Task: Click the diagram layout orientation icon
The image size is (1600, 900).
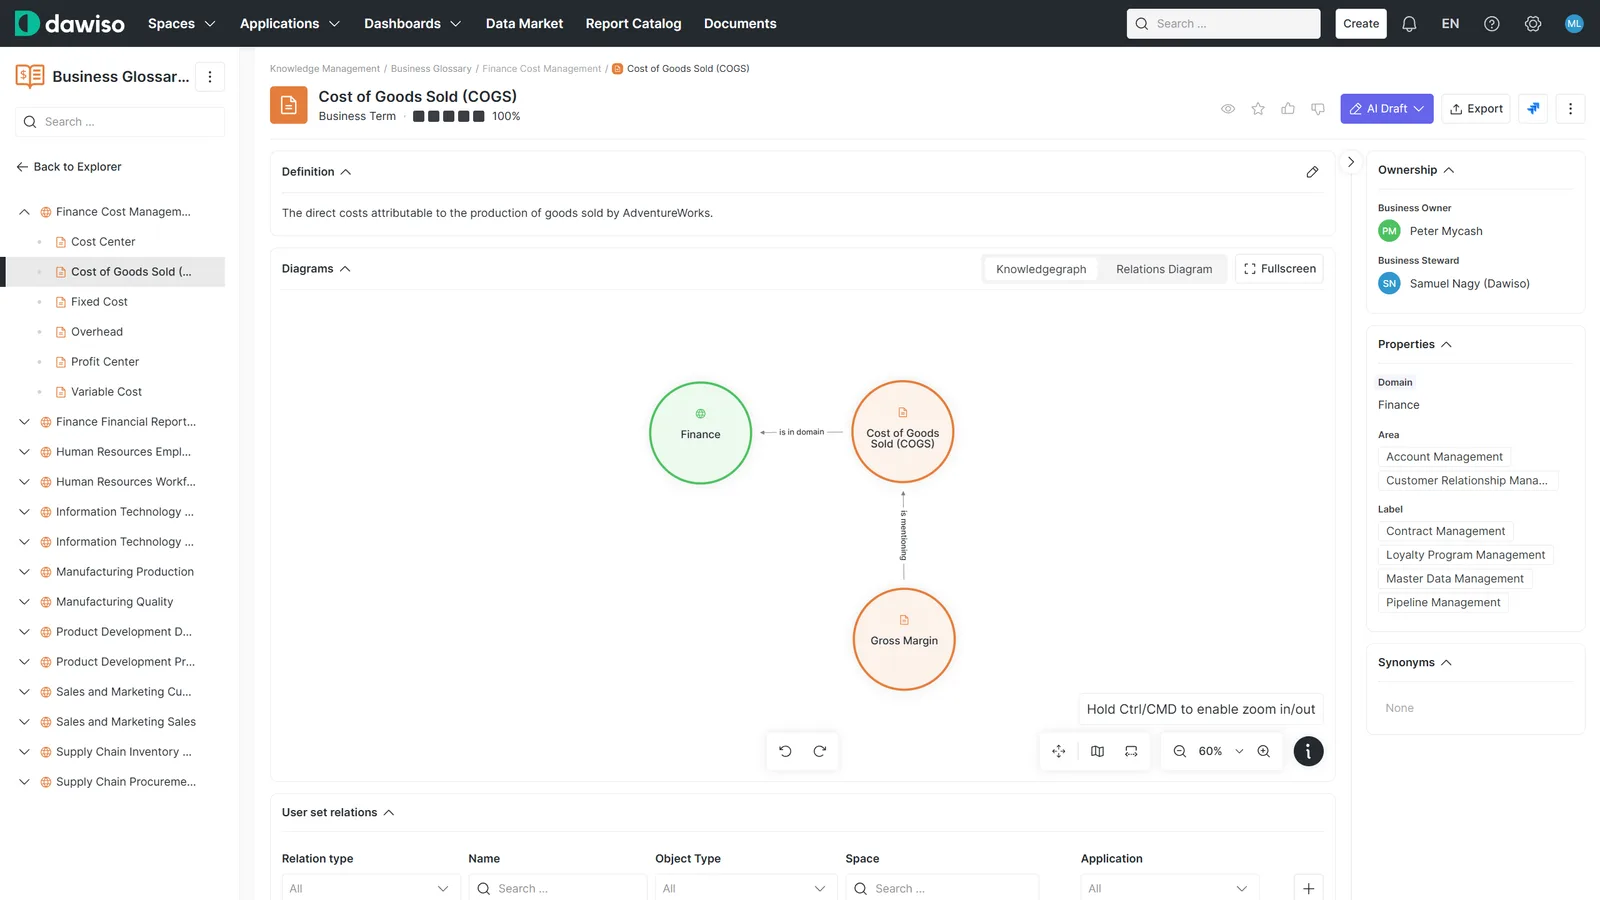Action: click(x=1131, y=751)
